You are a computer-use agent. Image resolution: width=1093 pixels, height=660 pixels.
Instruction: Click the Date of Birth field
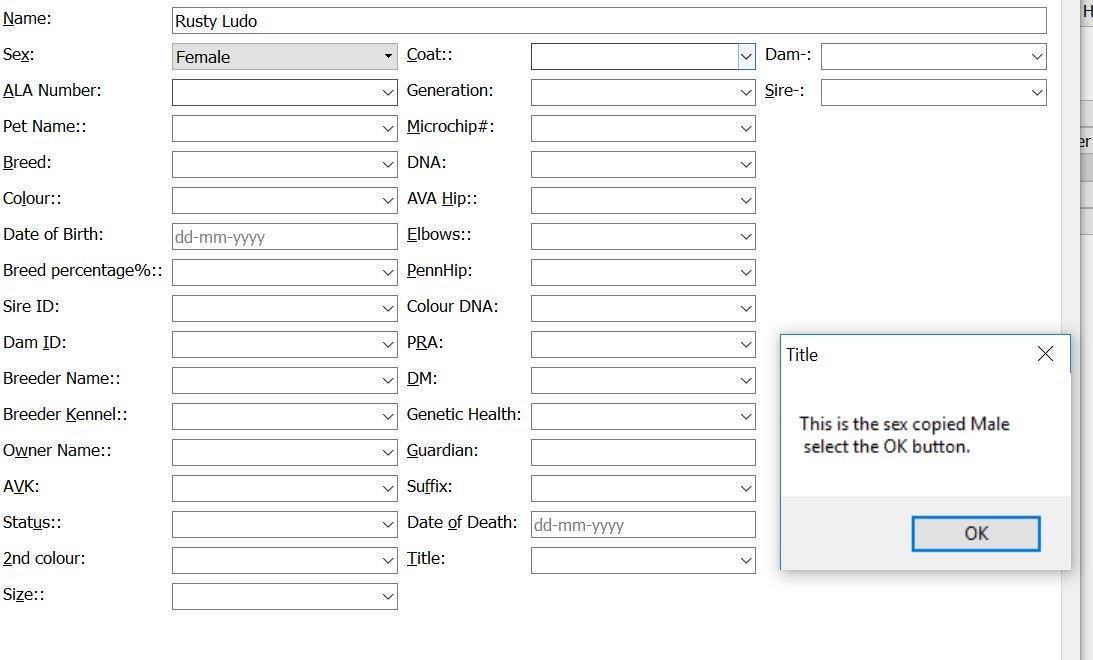284,237
